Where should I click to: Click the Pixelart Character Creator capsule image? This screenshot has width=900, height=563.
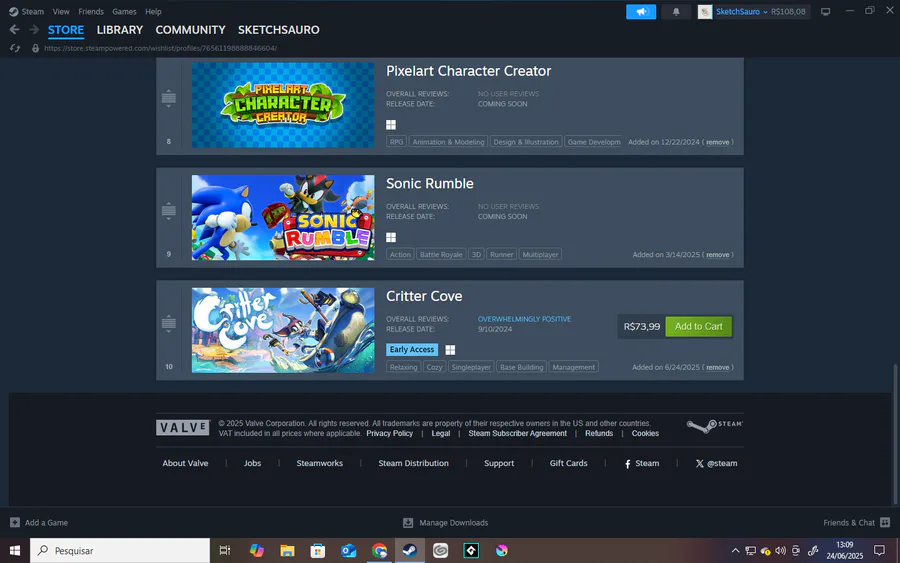coord(283,105)
